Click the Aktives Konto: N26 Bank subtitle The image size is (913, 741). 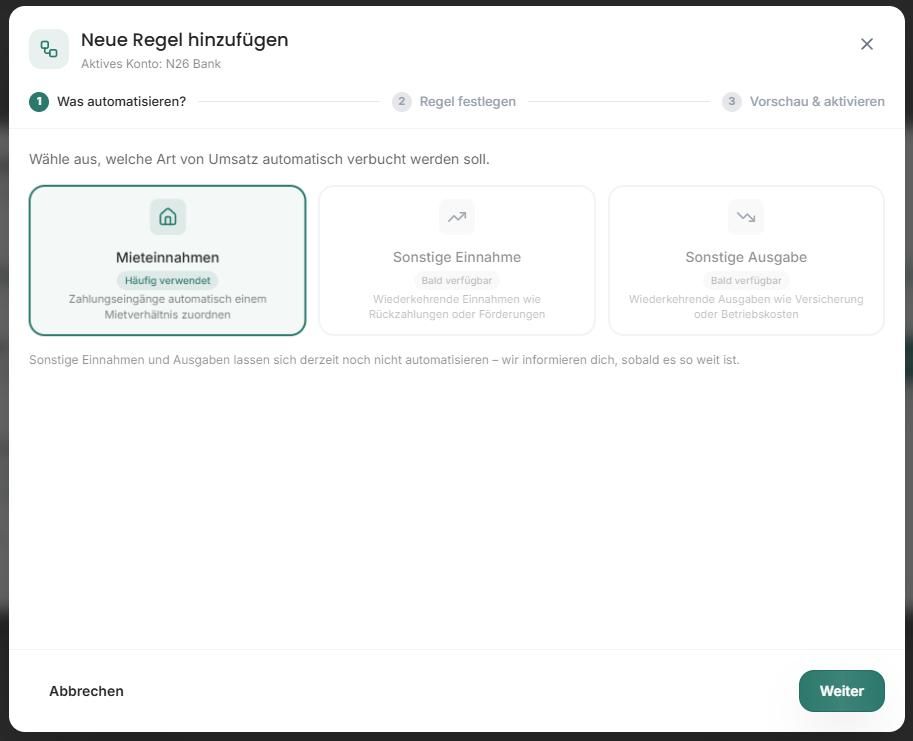click(x=151, y=64)
